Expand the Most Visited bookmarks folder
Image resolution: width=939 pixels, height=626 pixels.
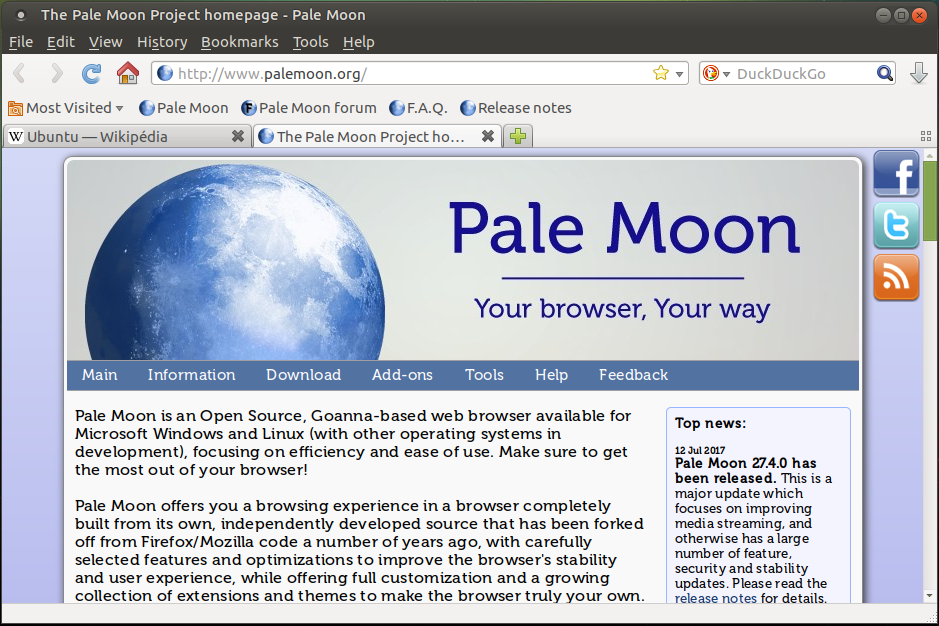66,108
